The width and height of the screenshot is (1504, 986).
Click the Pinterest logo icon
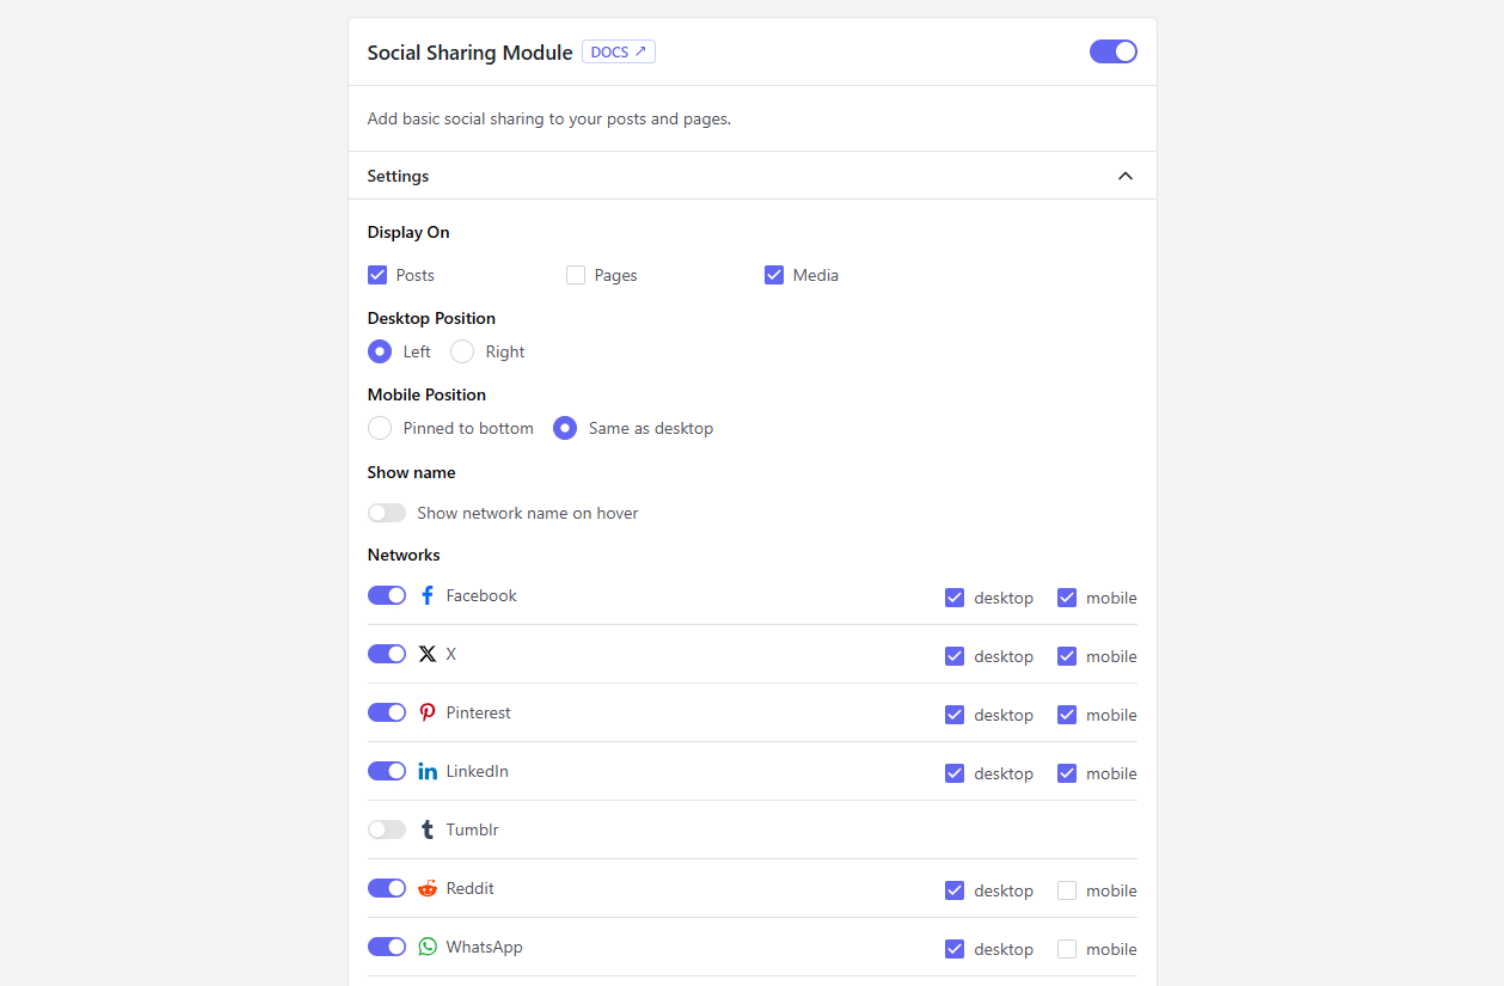427,713
